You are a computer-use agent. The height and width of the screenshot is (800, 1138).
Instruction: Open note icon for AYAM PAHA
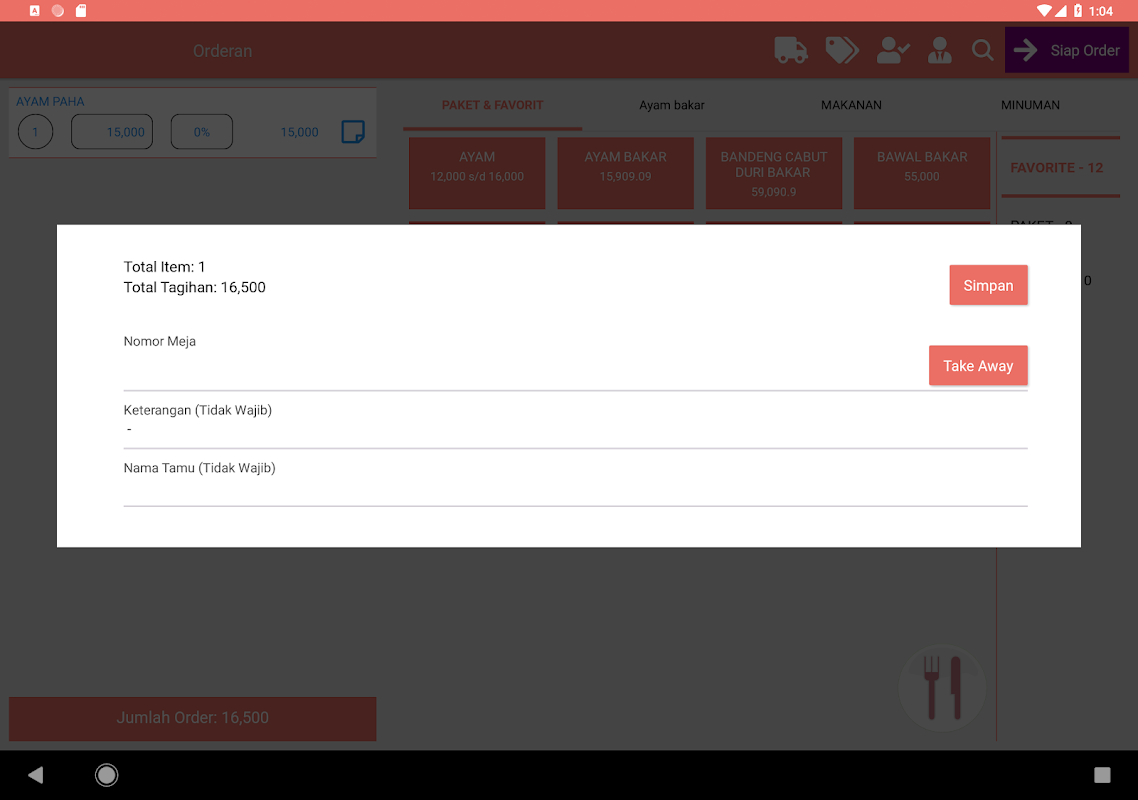click(353, 131)
